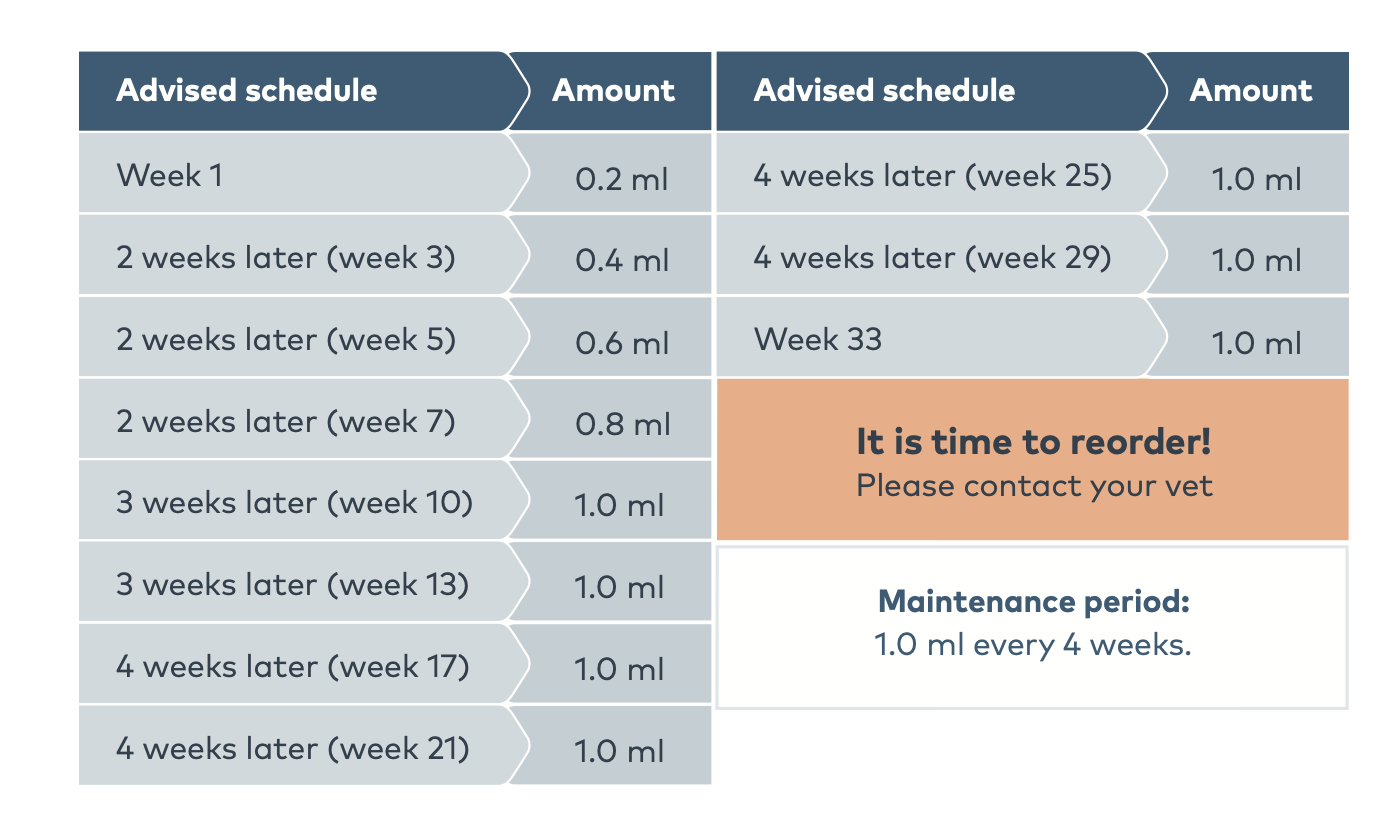This screenshot has height=818, width=1384.
Task: Click the "Please contact your vet" text
Action: (x=1033, y=486)
